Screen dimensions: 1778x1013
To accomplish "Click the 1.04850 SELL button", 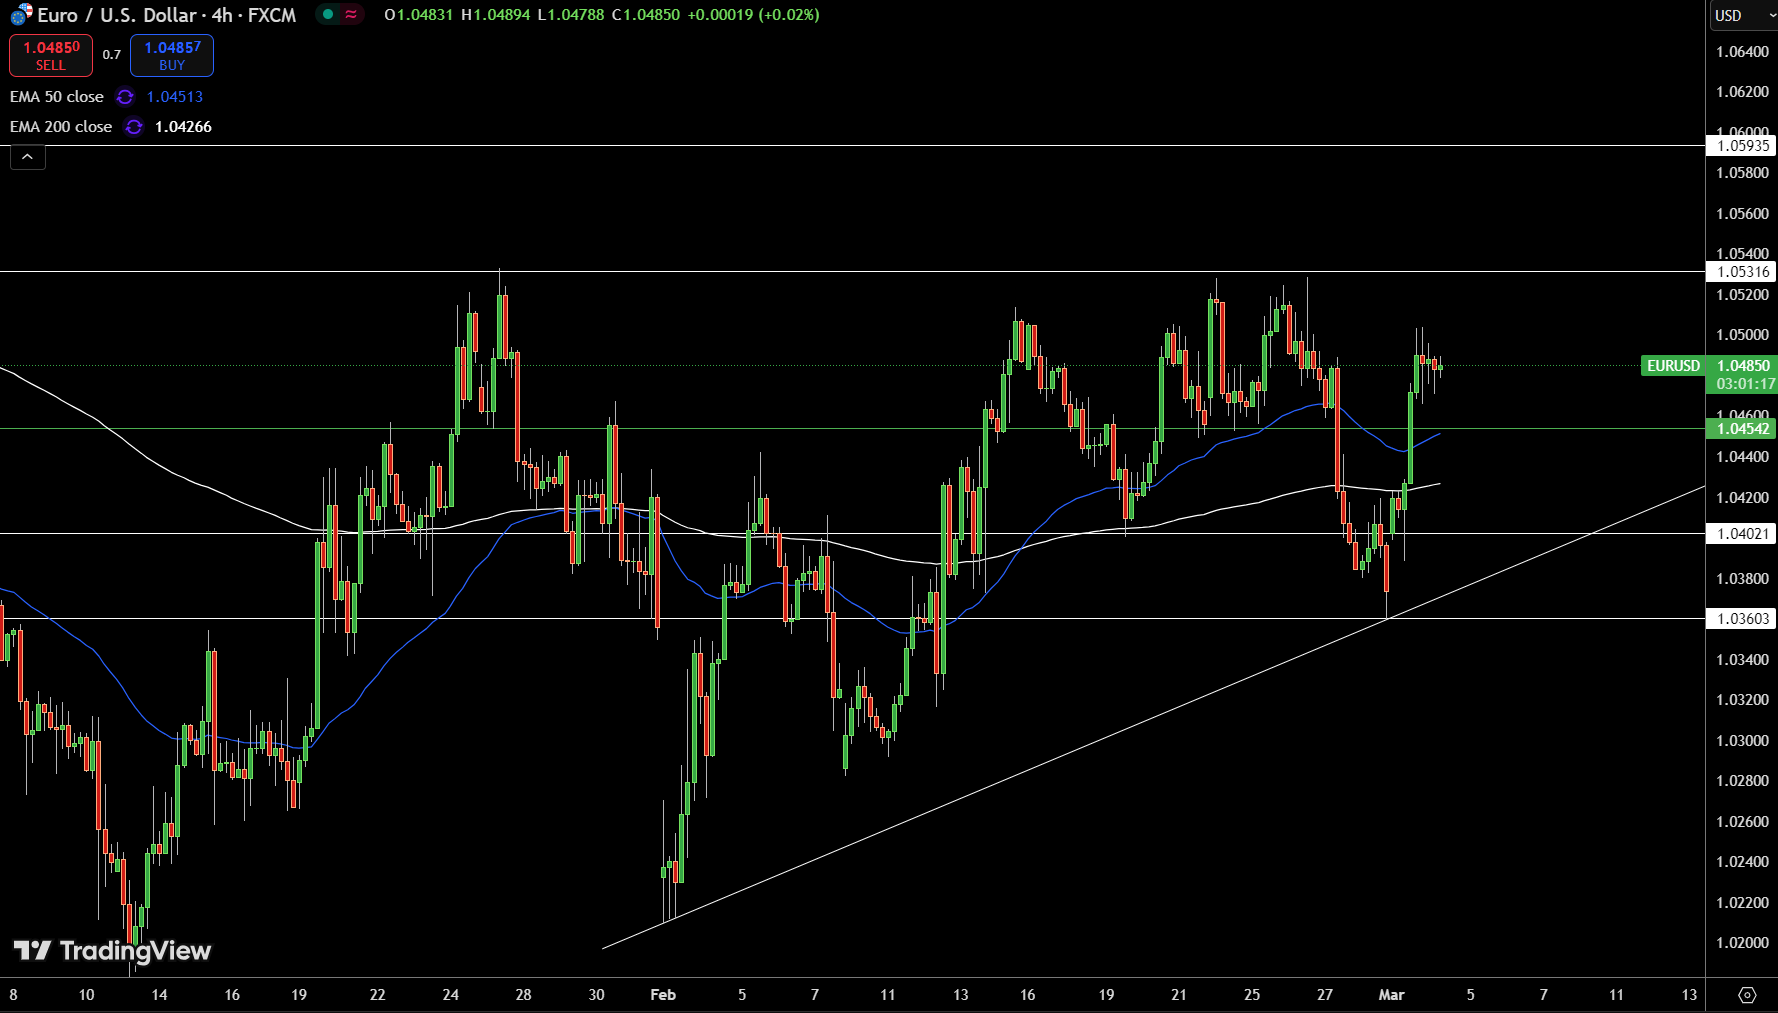I will 51,55.
